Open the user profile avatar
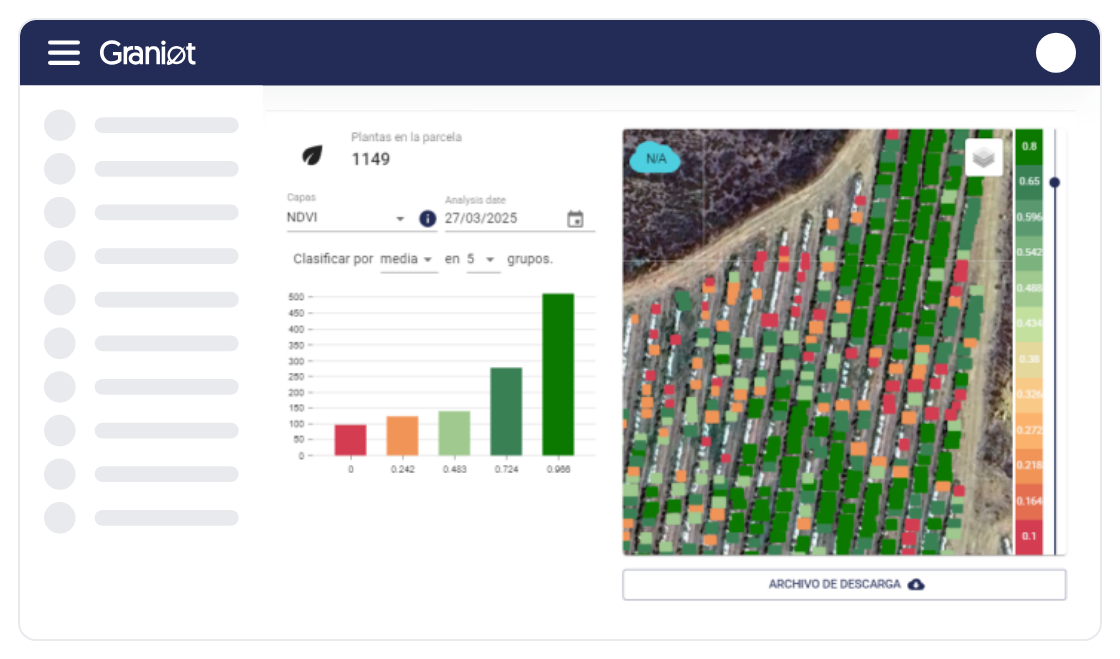1120x659 pixels. point(1055,53)
